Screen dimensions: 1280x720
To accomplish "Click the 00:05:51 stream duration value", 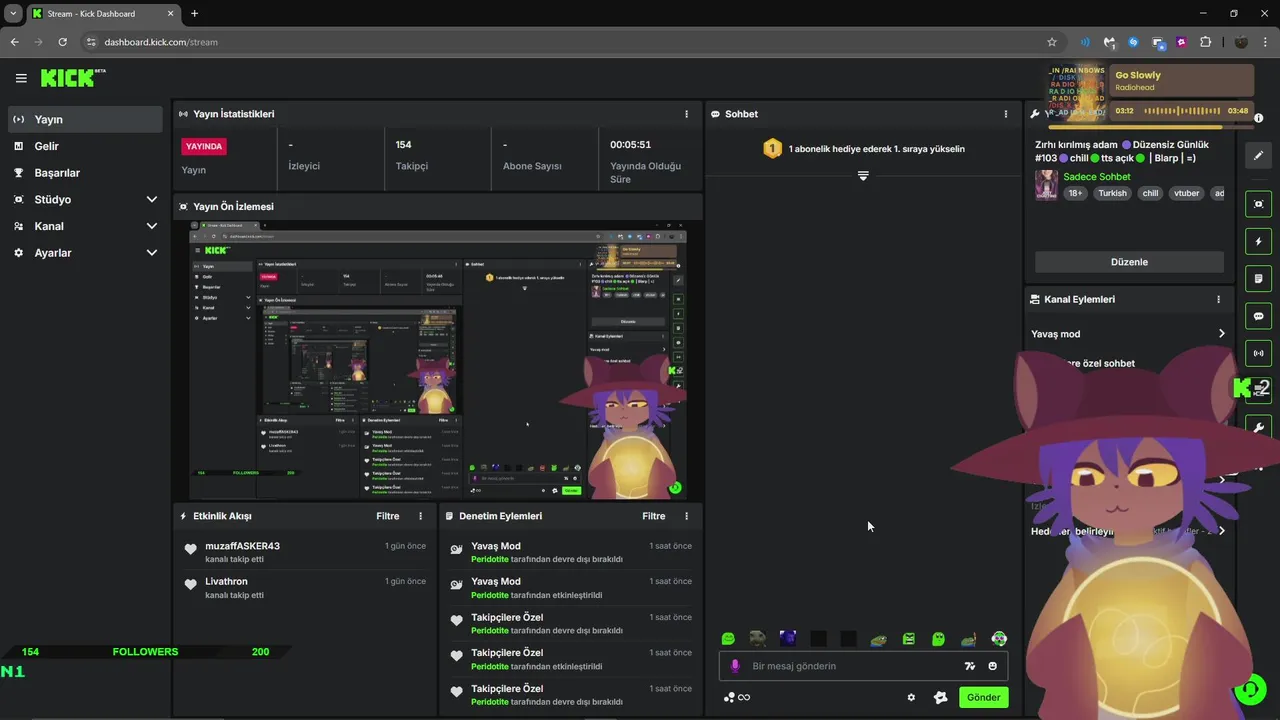I will [630, 145].
